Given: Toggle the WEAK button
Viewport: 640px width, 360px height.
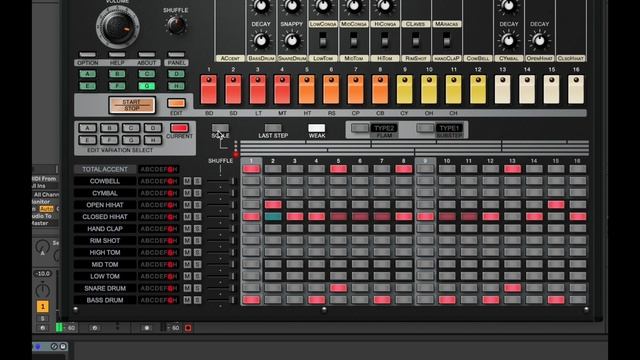Looking at the screenshot, I should (x=317, y=128).
